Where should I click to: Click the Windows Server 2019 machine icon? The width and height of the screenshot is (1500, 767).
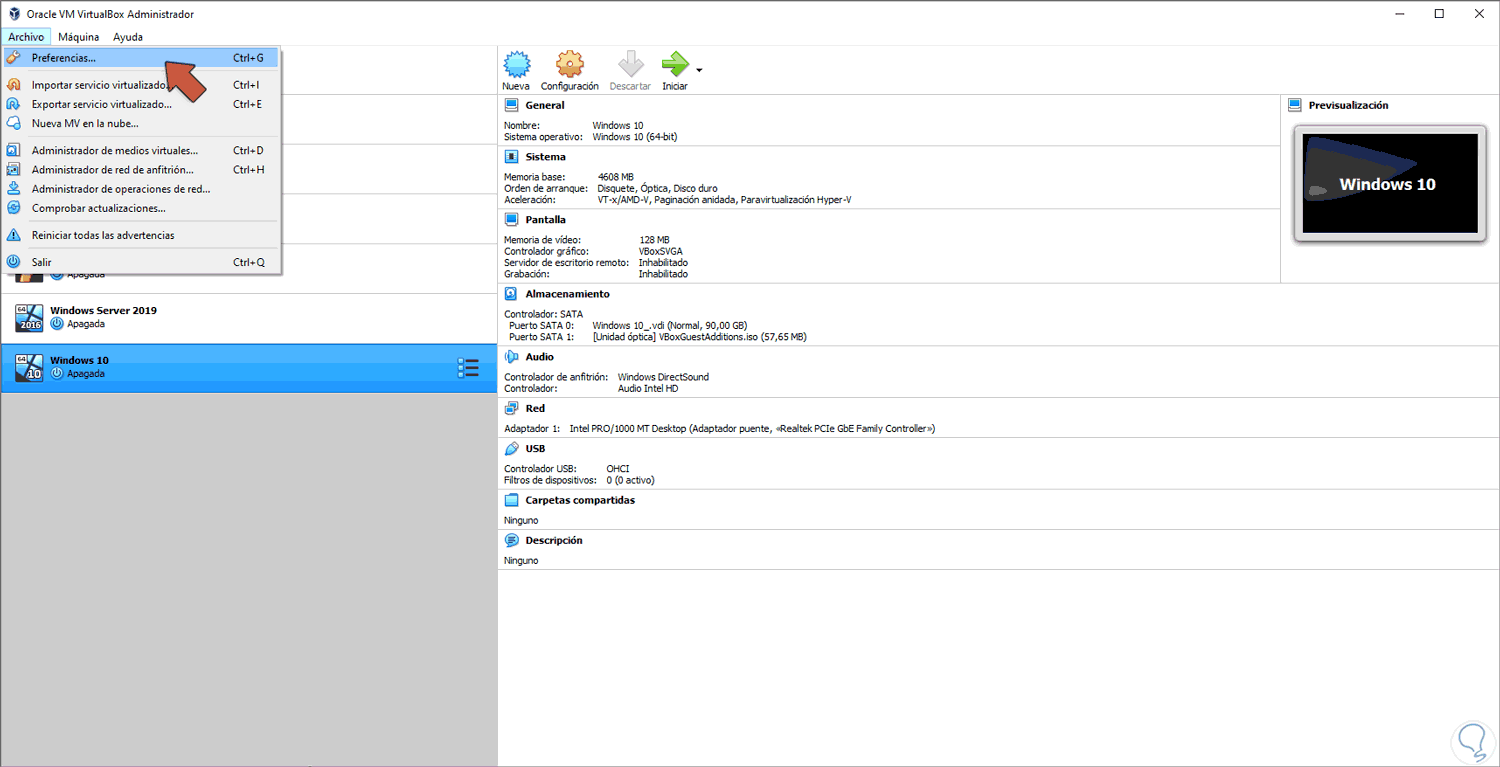(x=29, y=318)
